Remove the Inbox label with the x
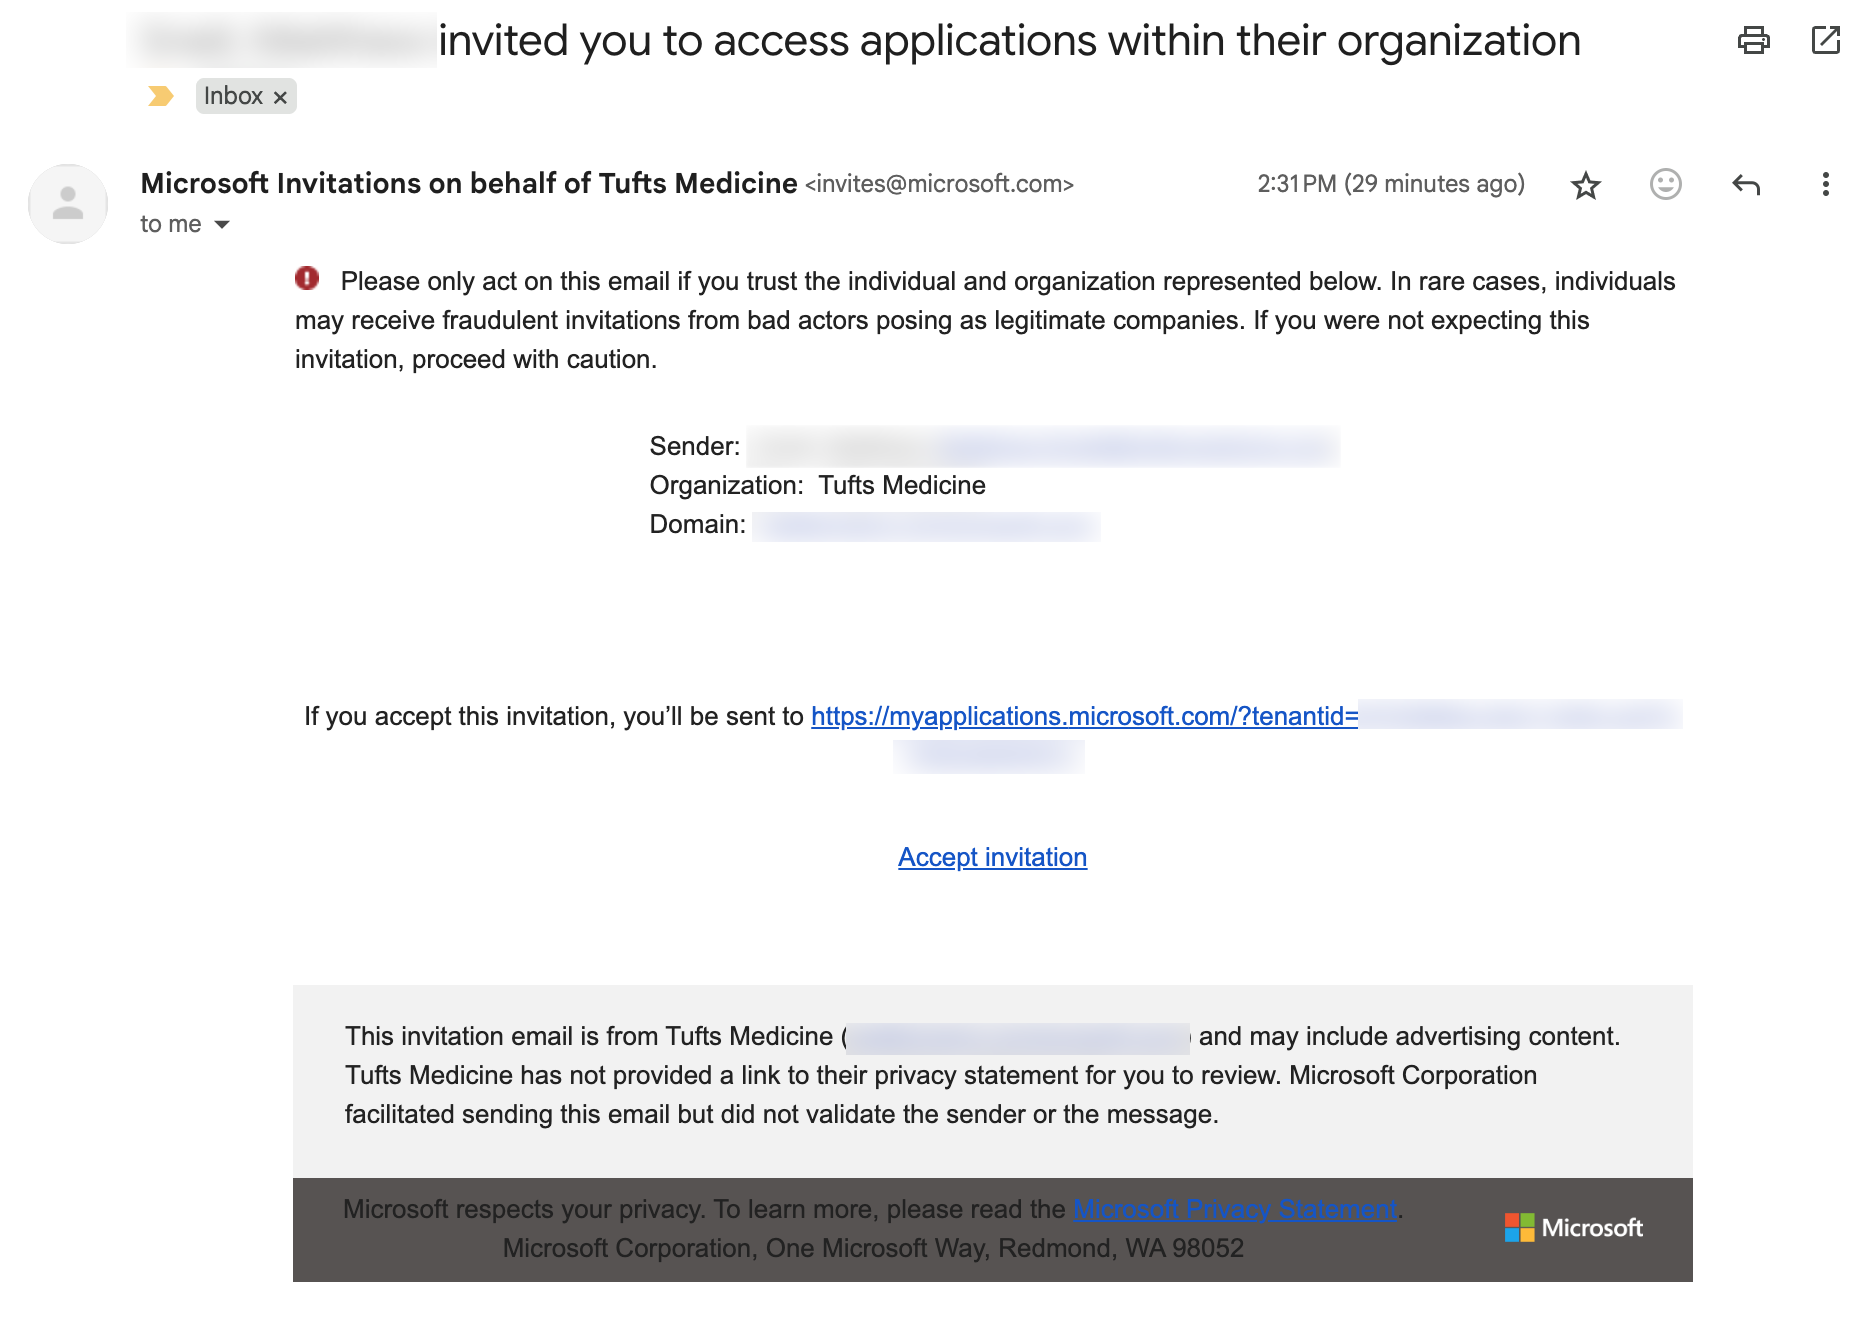 pos(281,97)
